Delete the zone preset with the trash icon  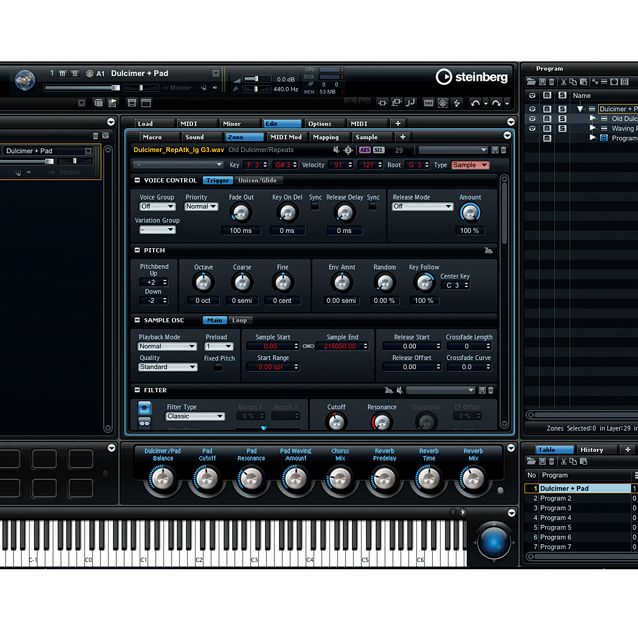[x=503, y=150]
